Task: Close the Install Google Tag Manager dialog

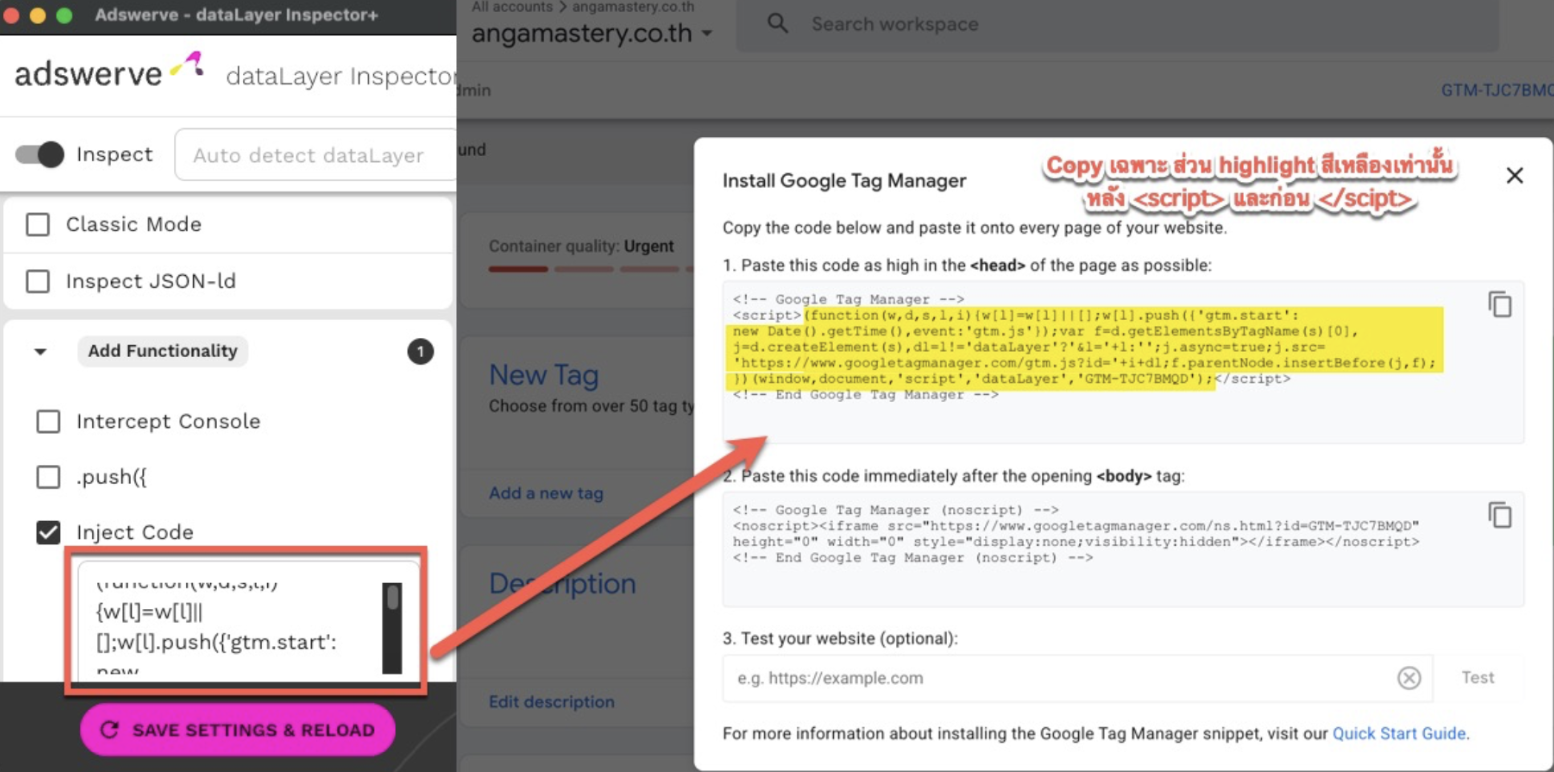Action: point(1514,176)
